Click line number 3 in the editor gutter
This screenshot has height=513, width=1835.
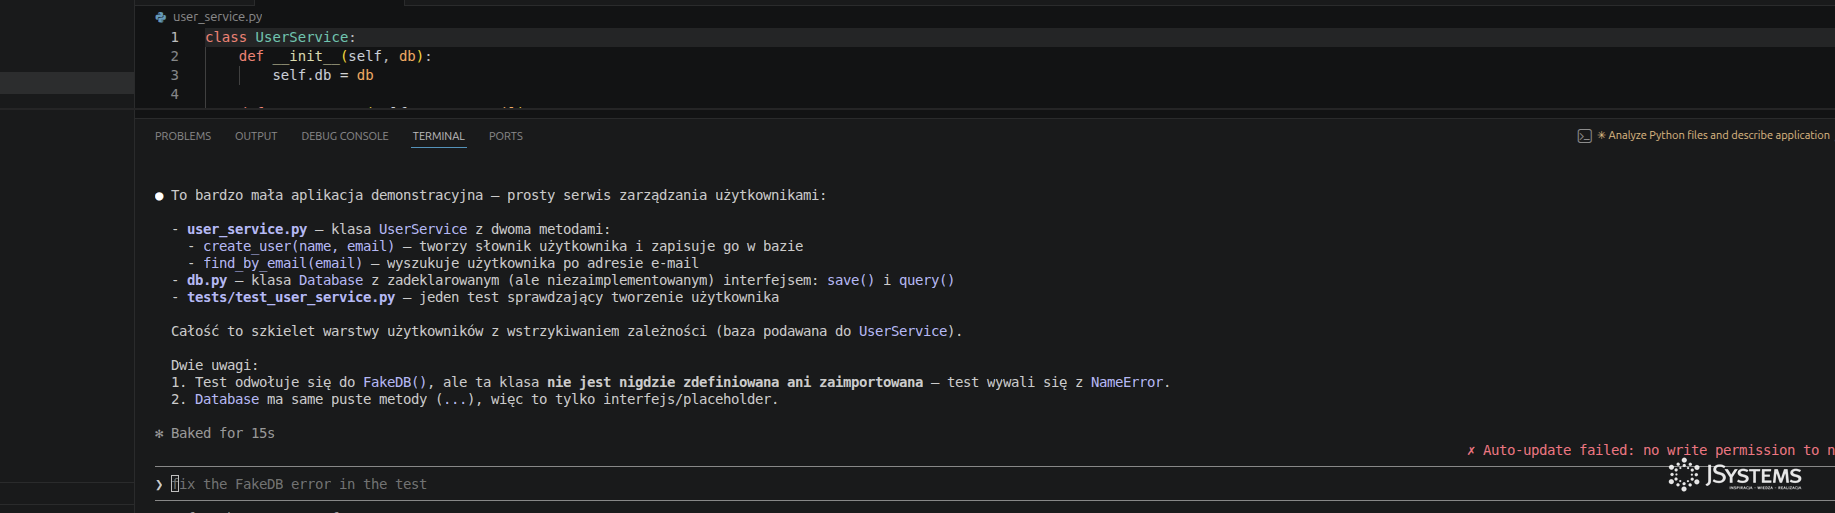(174, 75)
